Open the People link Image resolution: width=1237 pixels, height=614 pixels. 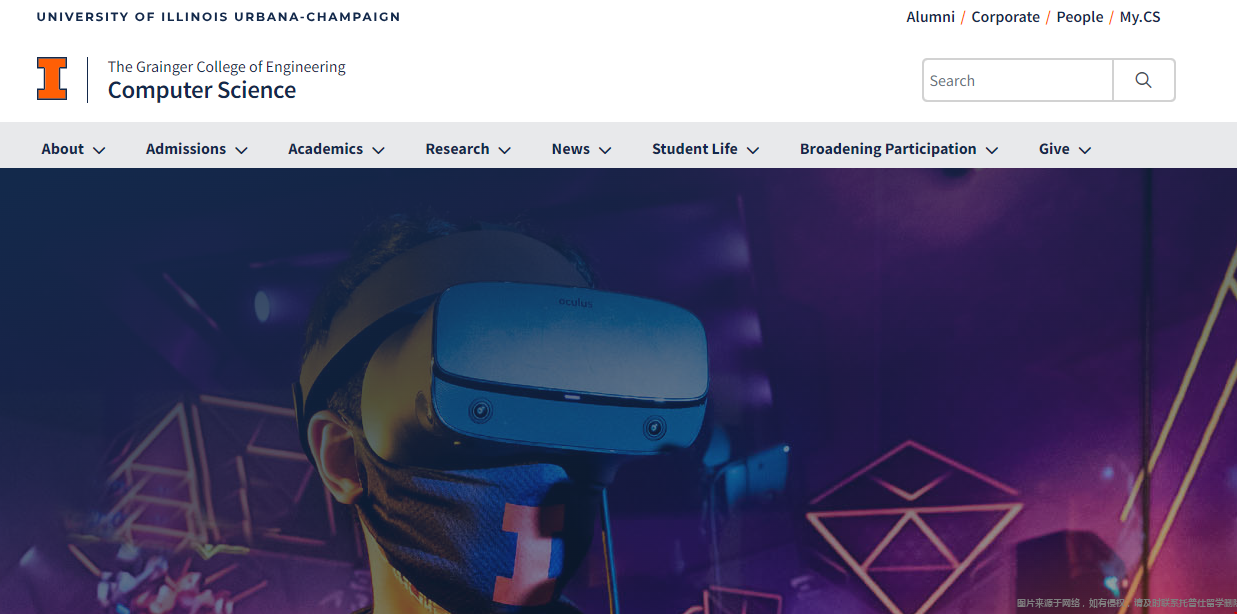[1080, 17]
